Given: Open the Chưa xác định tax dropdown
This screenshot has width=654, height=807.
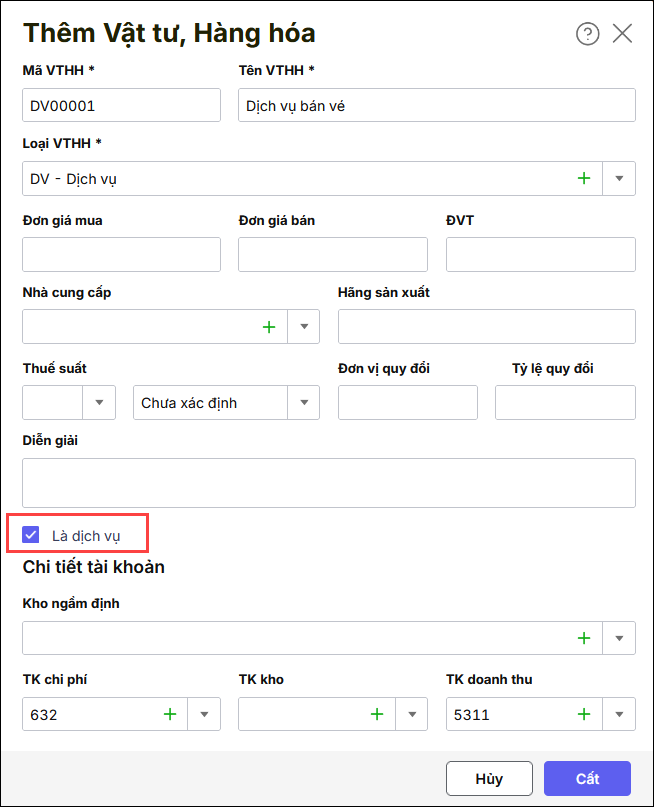Looking at the screenshot, I should [x=303, y=403].
